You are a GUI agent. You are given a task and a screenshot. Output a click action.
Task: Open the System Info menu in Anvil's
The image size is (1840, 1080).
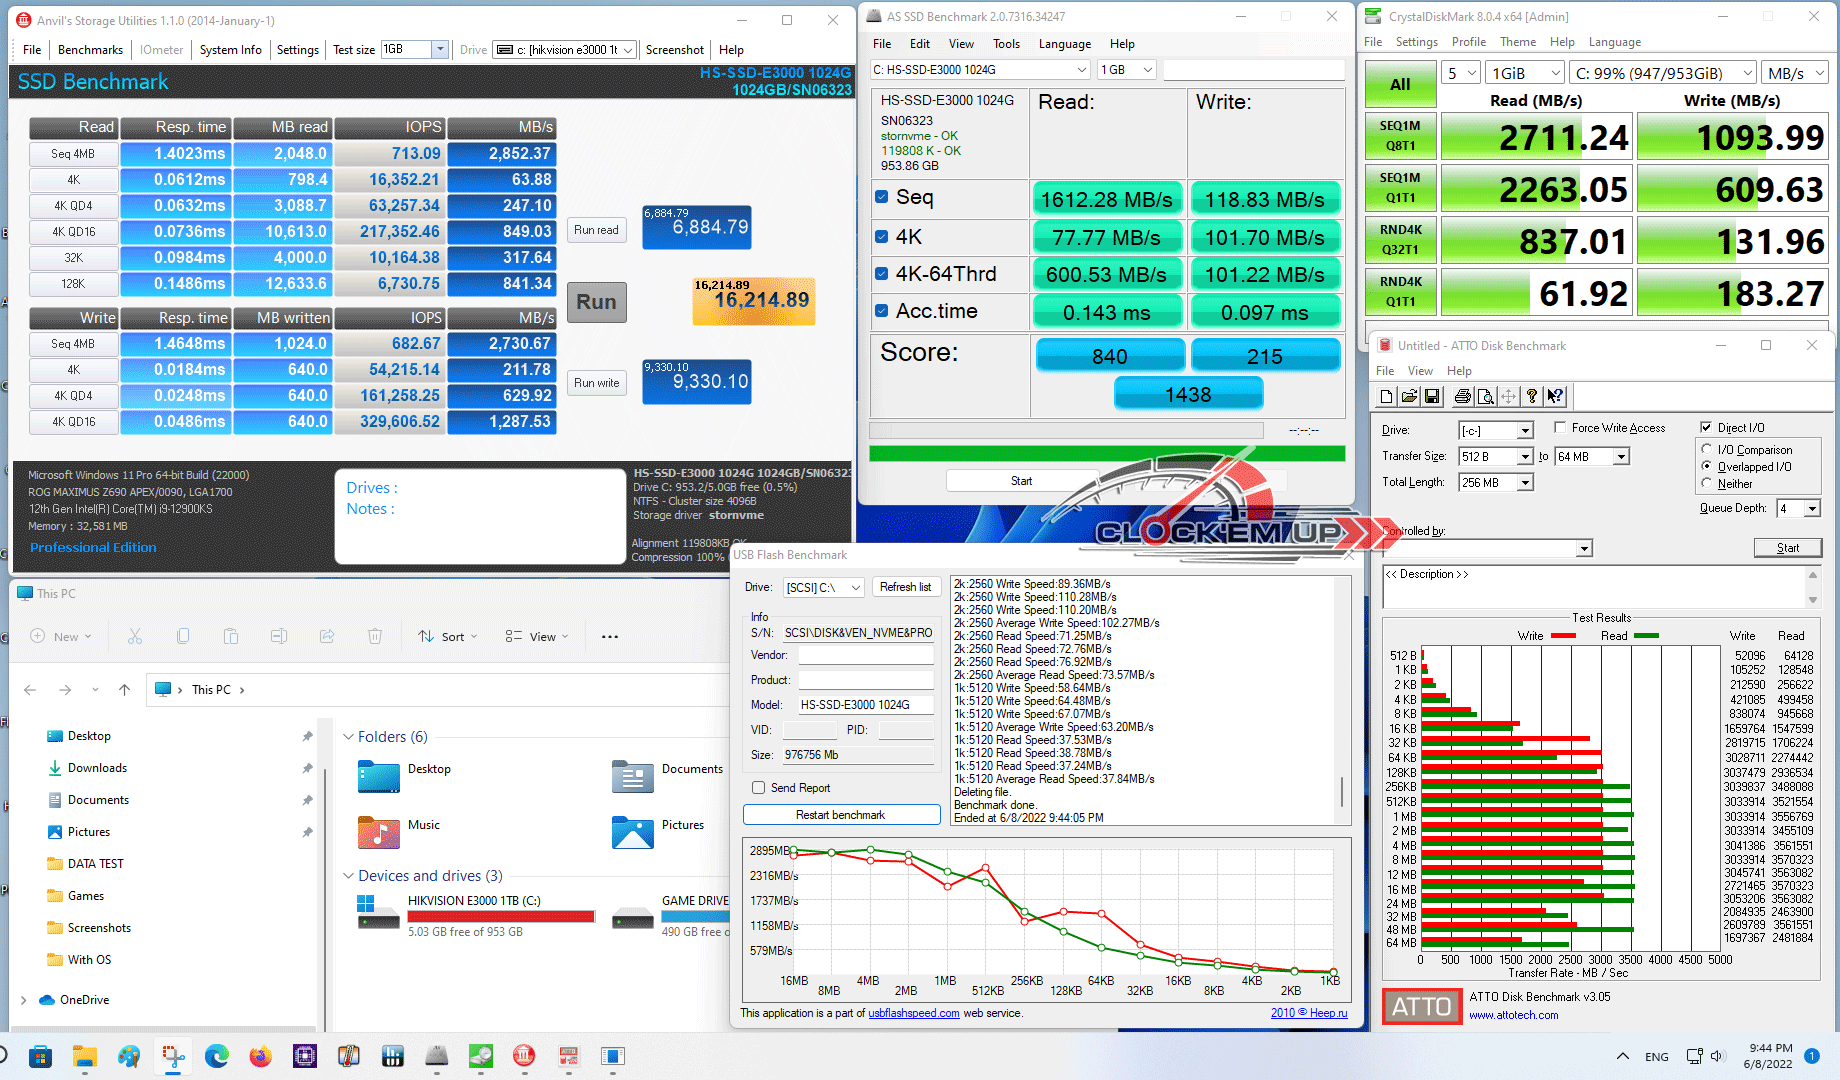point(230,50)
